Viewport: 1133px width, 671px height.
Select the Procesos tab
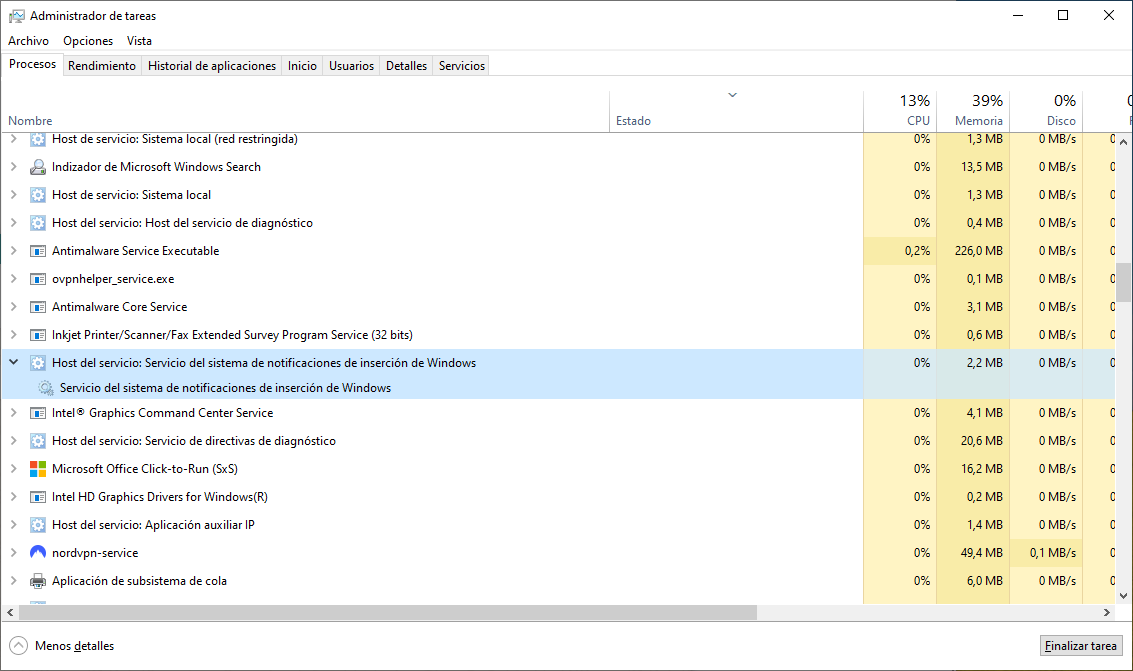click(x=33, y=64)
